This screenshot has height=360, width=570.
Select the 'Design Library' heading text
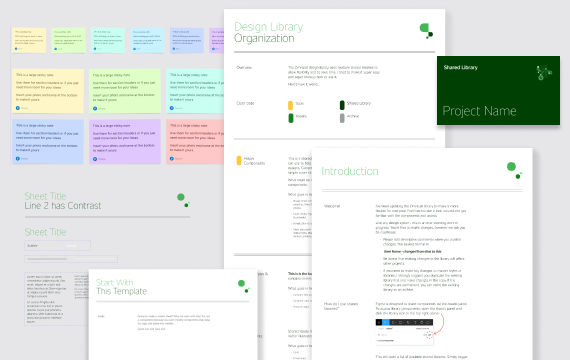coord(268,27)
